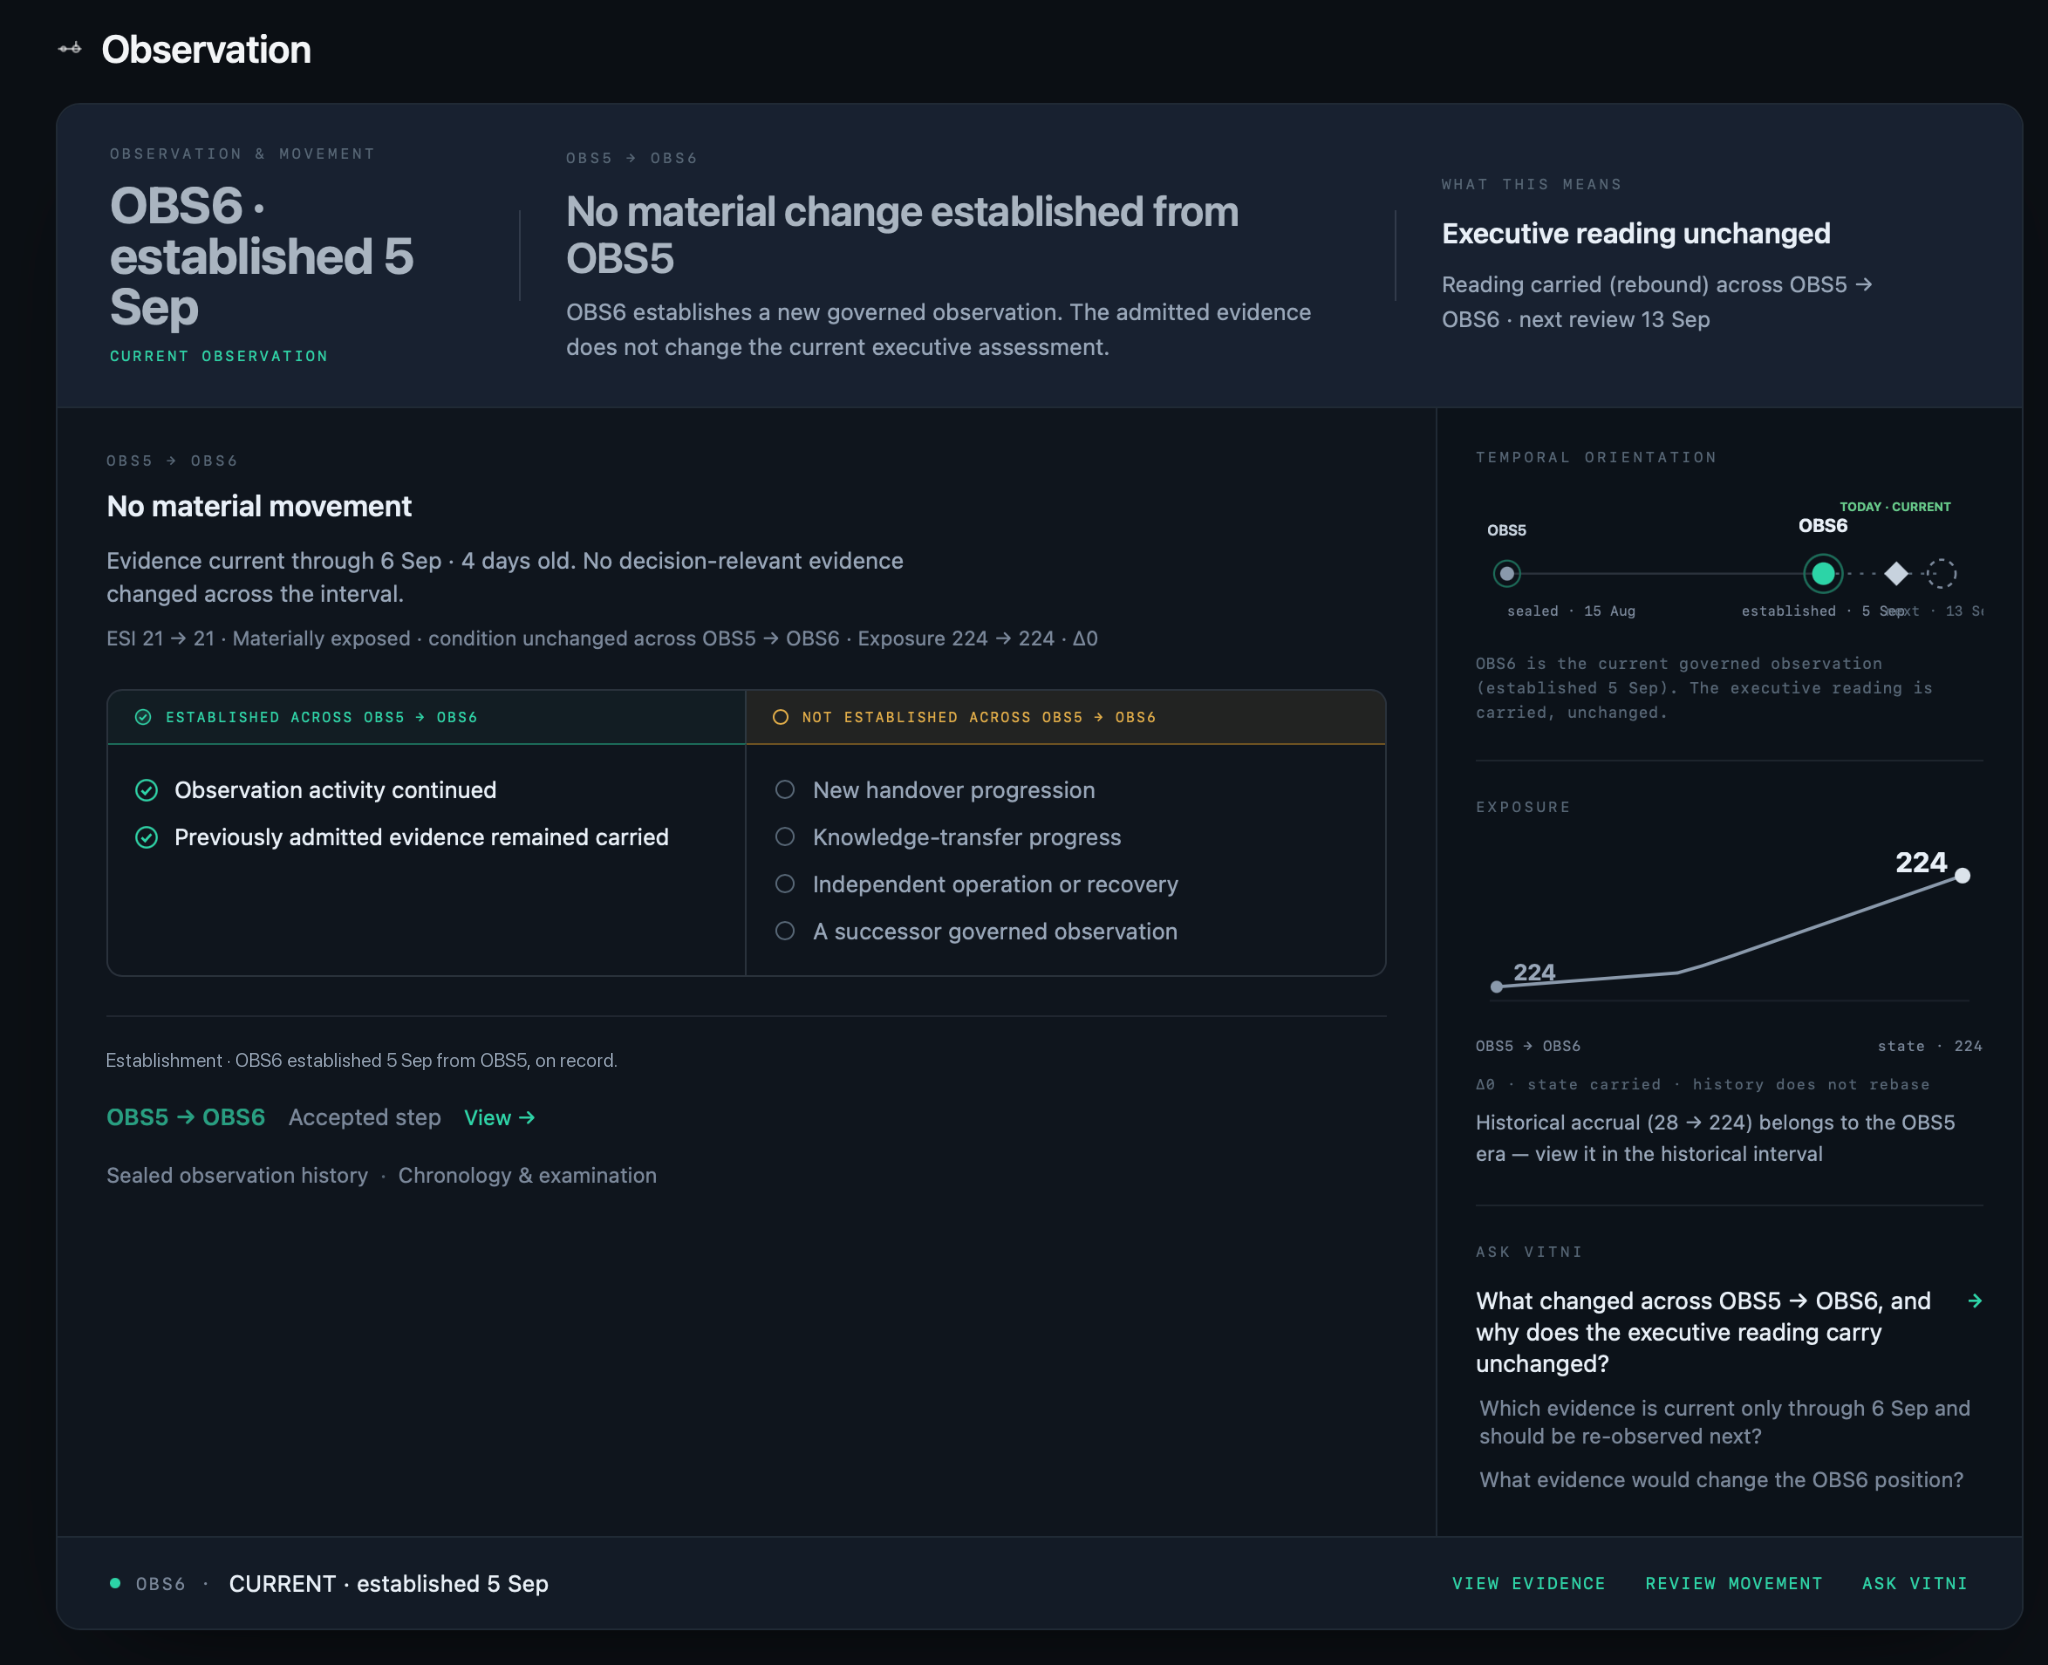
Task: Click CURRENT · established 5 Sep footer text
Action: pyautogui.click(x=389, y=1584)
